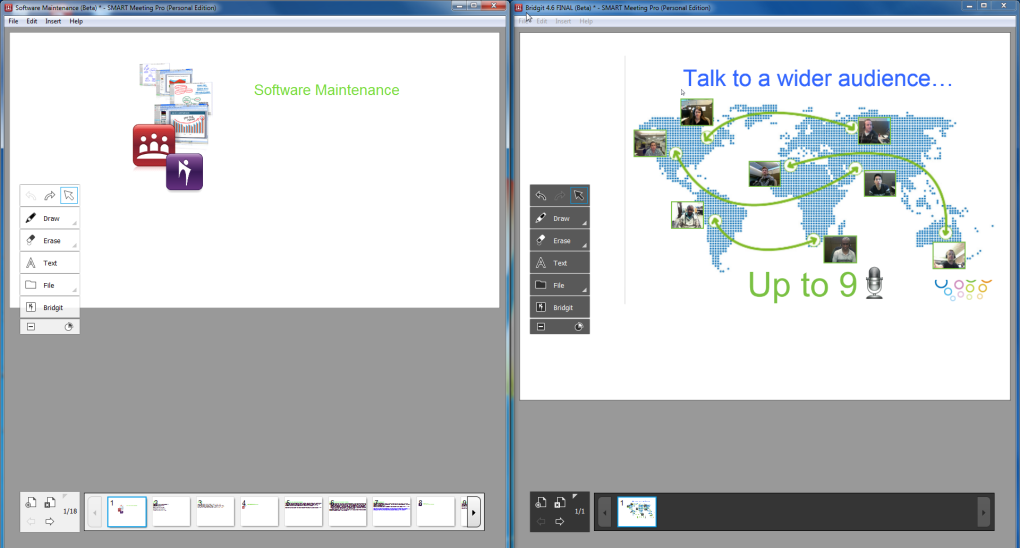Select the pointer tool in the left window toolbar

pos(69,196)
